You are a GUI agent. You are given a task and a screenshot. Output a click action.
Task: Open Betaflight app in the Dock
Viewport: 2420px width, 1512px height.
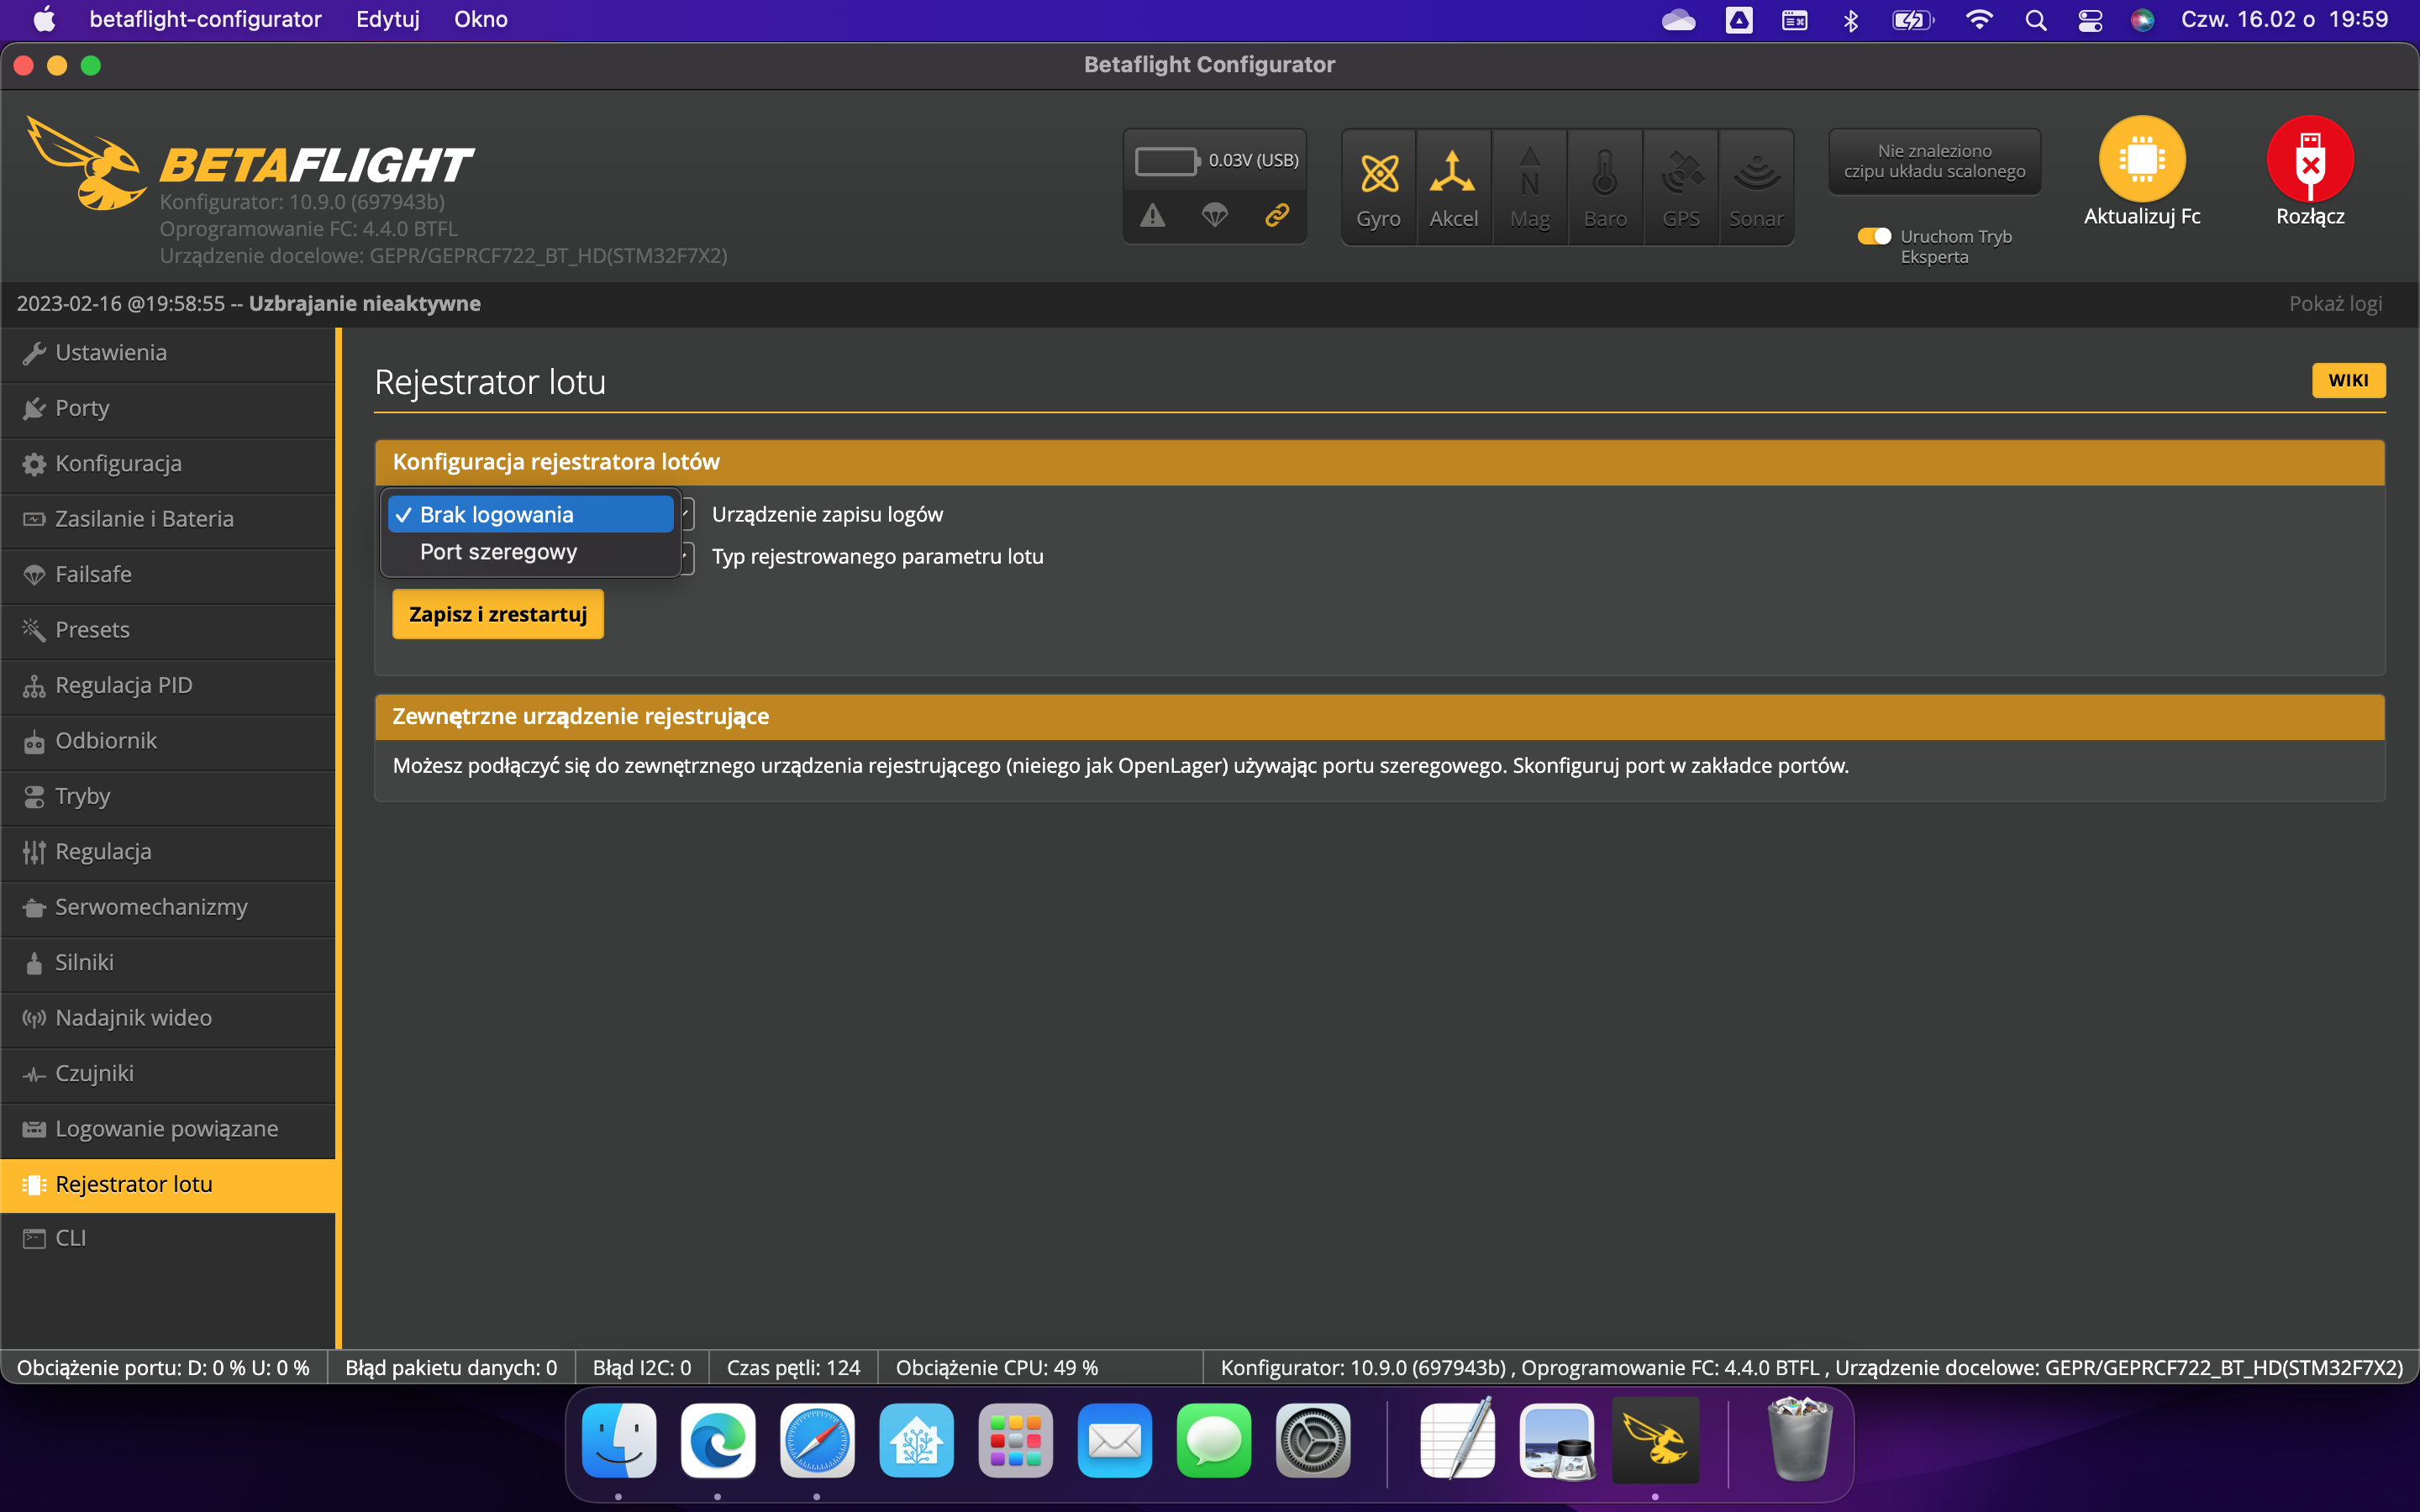tap(1655, 1441)
